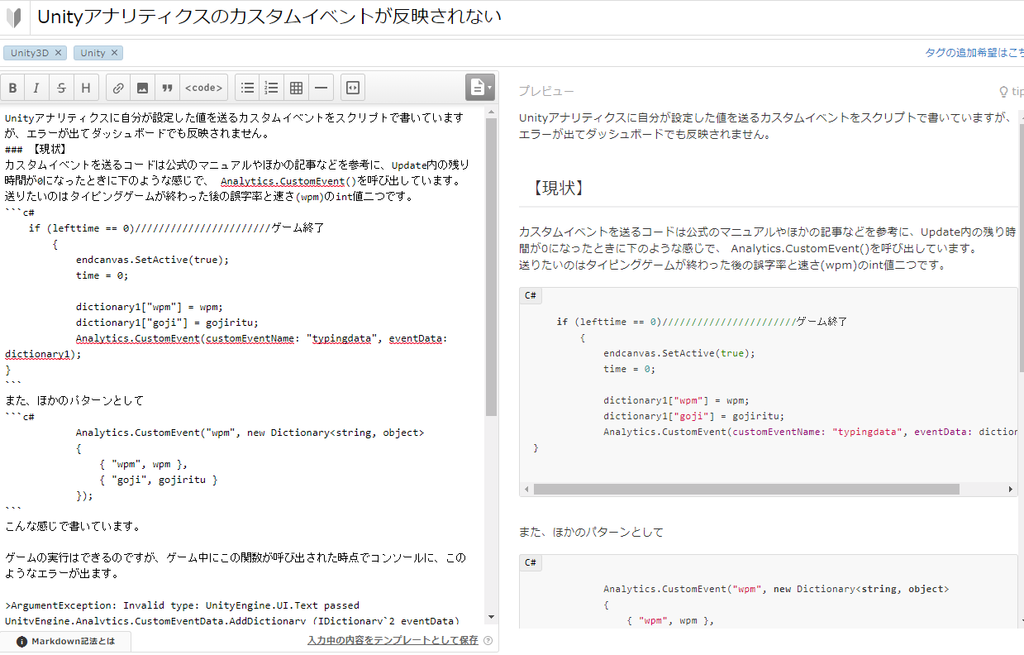The image size is (1024, 655).
Task: Click 'endcanvas.SetActive(true);' line in editor
Action: click(x=152, y=260)
